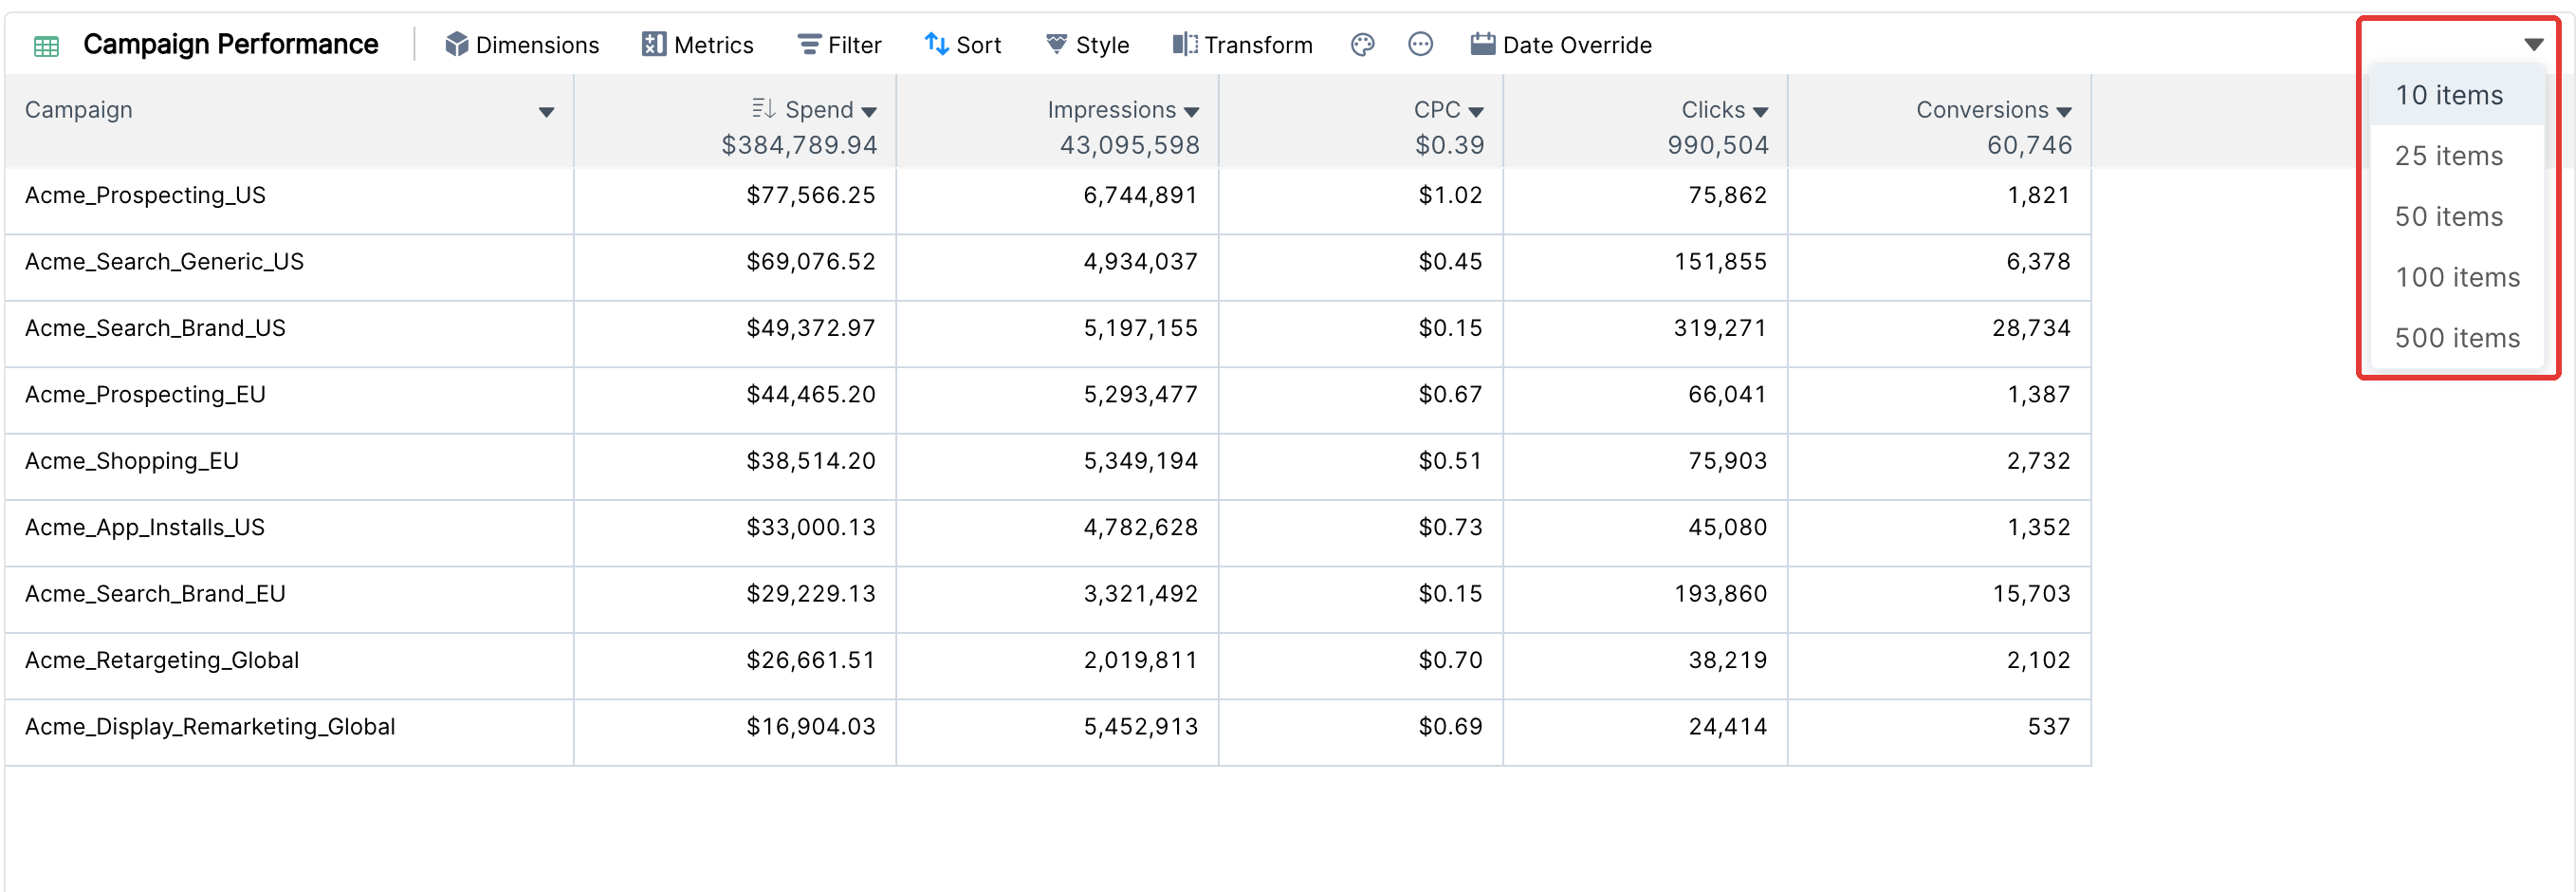The height and width of the screenshot is (892, 2576).
Task: Click the CPC value $0.45
Action: (x=1450, y=262)
